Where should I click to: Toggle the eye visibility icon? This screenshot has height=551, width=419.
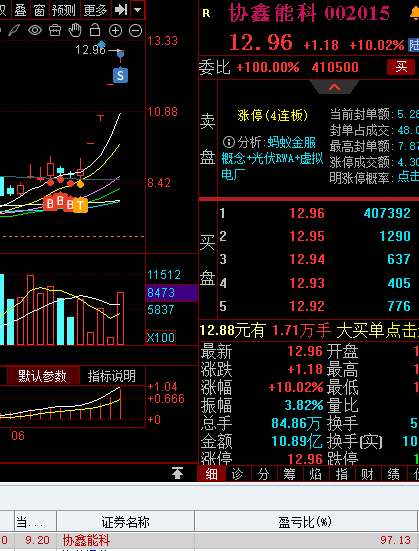tap(35, 31)
